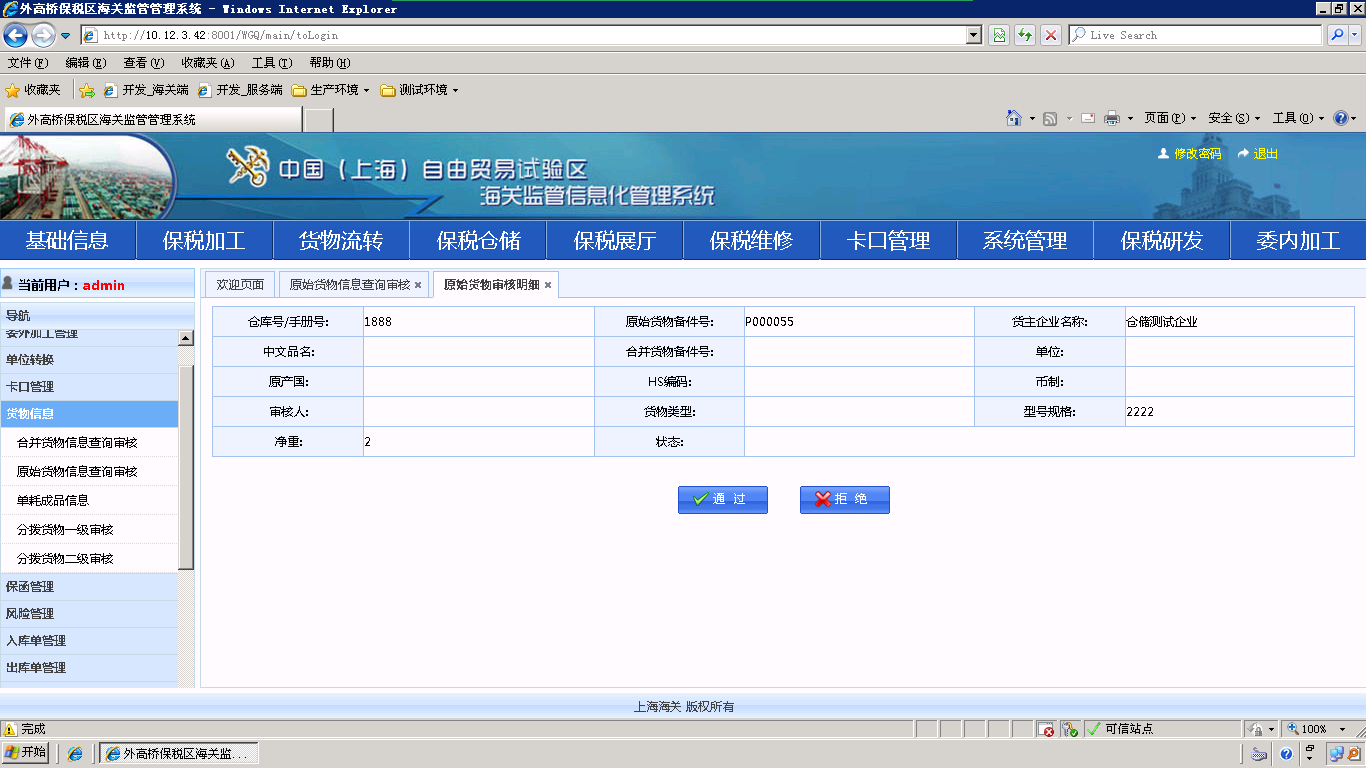Open the 生产环境 favorites folder dropdown

[331, 90]
